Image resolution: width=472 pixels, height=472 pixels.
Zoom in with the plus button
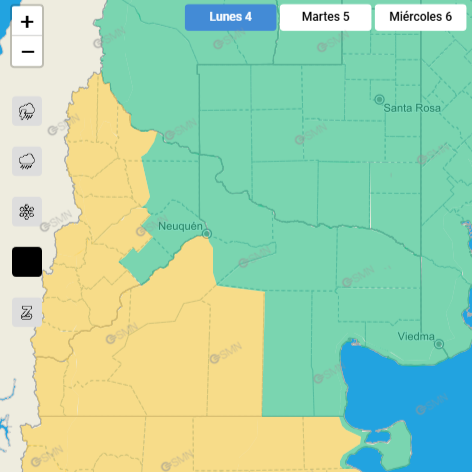(27, 22)
